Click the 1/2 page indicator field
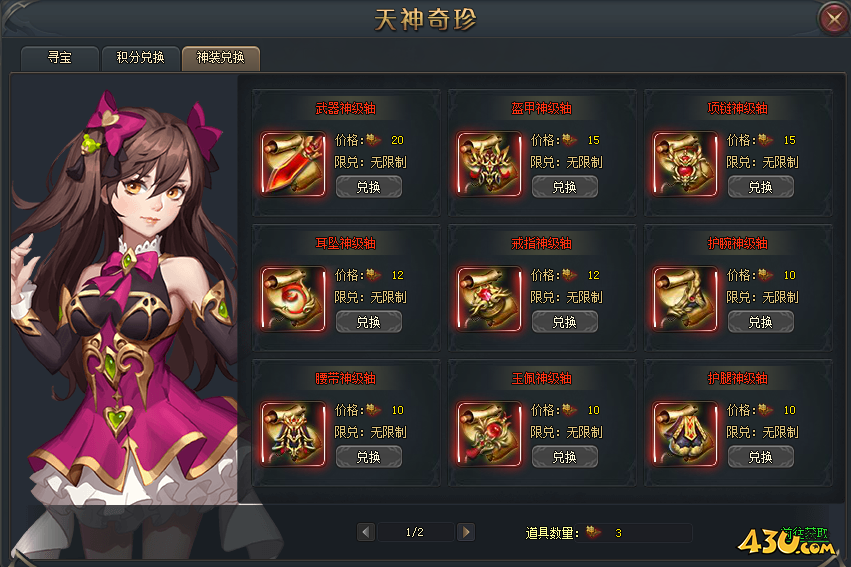 point(415,532)
